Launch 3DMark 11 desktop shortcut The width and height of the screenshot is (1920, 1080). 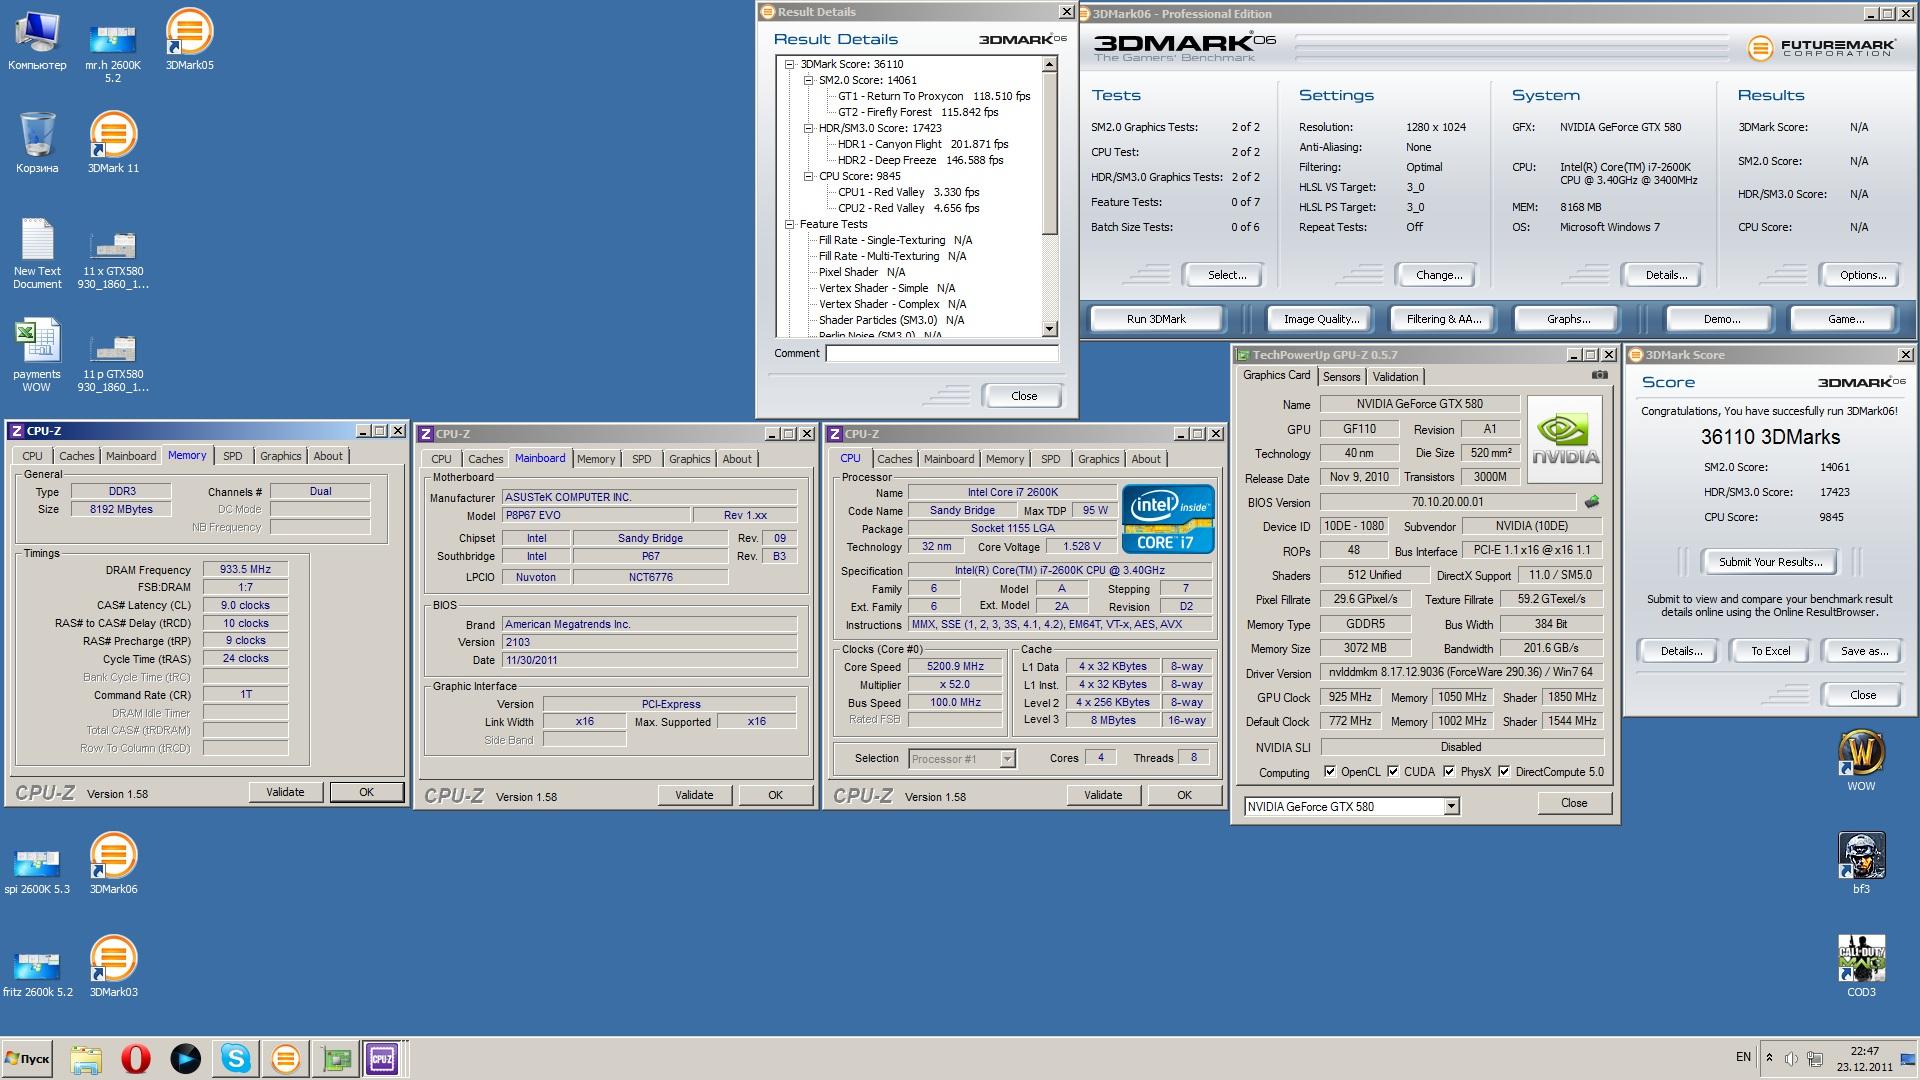[x=113, y=143]
